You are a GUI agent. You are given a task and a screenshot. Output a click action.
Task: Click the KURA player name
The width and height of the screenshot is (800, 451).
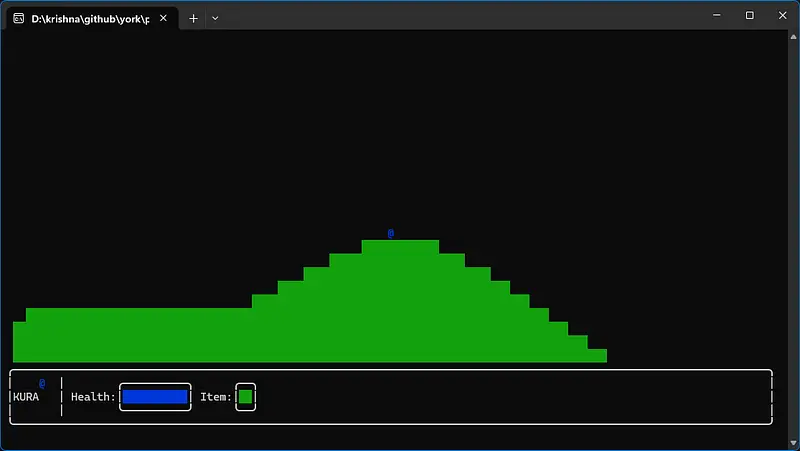(26, 397)
